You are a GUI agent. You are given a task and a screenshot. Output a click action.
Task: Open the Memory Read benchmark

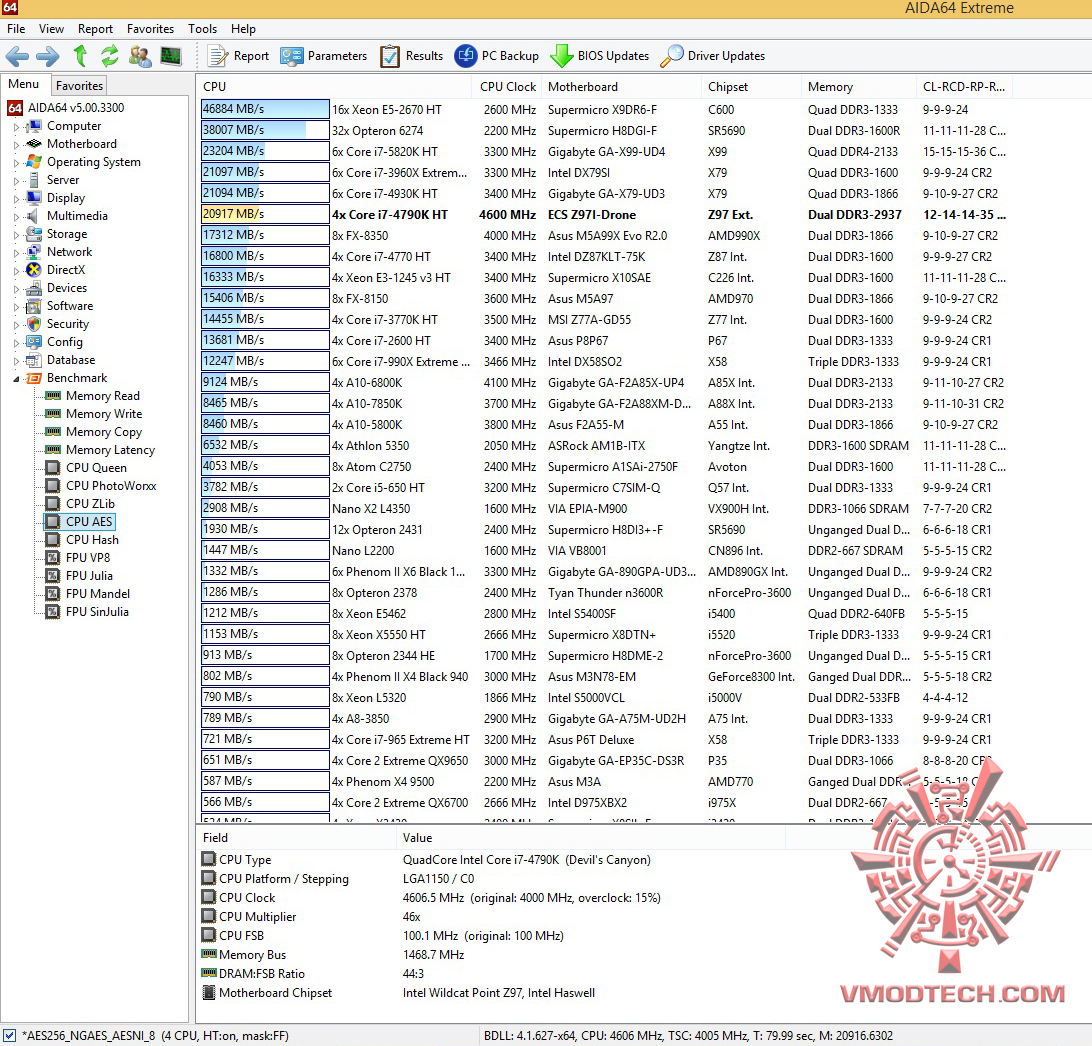click(x=102, y=396)
